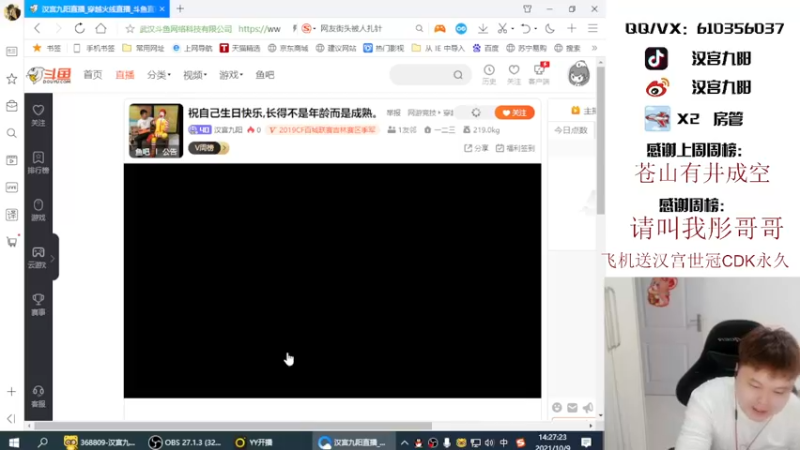Viewport: 800px width, 450px height.
Task: Open the game controller toolbar icon
Action: 439,29
